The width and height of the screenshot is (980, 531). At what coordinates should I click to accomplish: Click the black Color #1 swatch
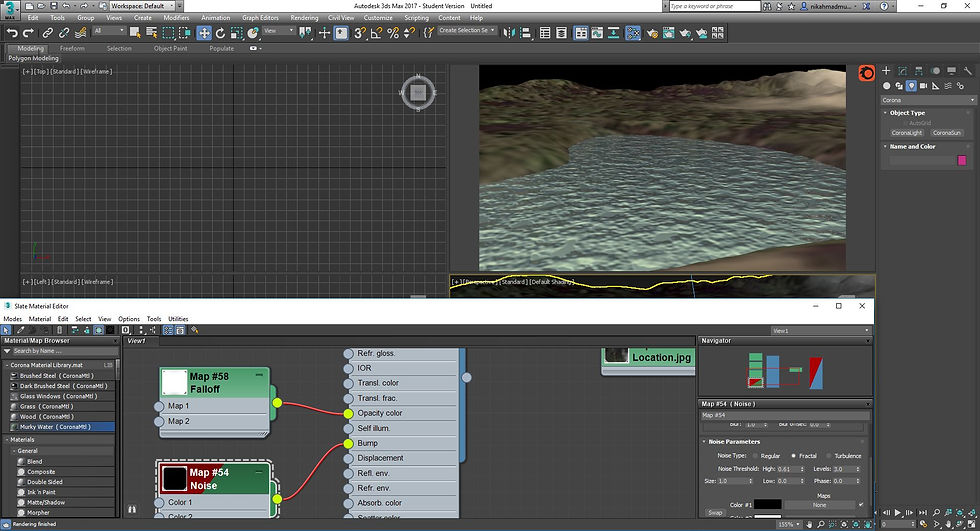(x=768, y=505)
